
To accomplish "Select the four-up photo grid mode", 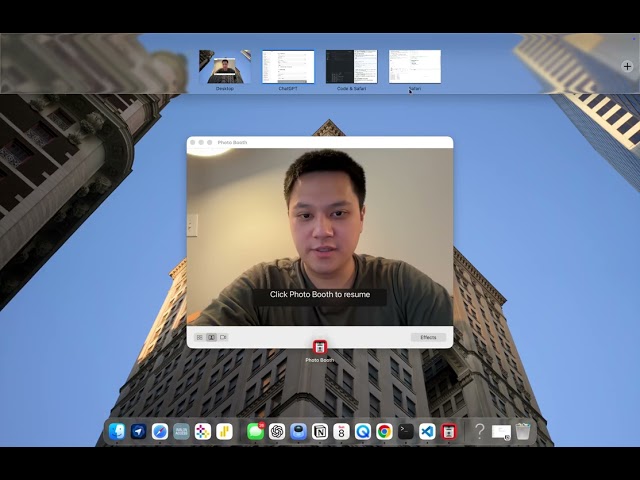I will coord(199,337).
